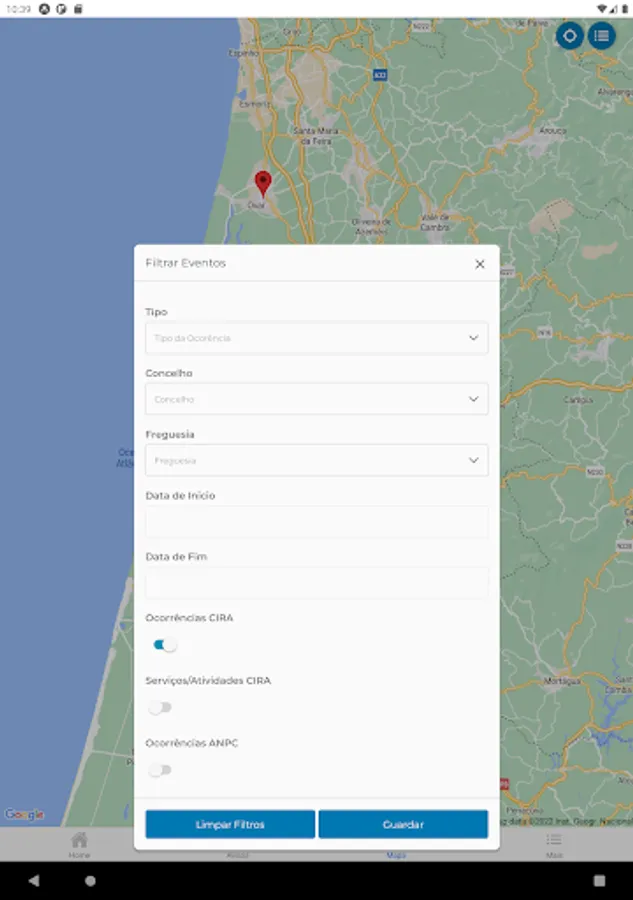Screen dimensions: 633x900
Task: Open the Tipo da Ocorrência dropdown
Action: tap(316, 338)
